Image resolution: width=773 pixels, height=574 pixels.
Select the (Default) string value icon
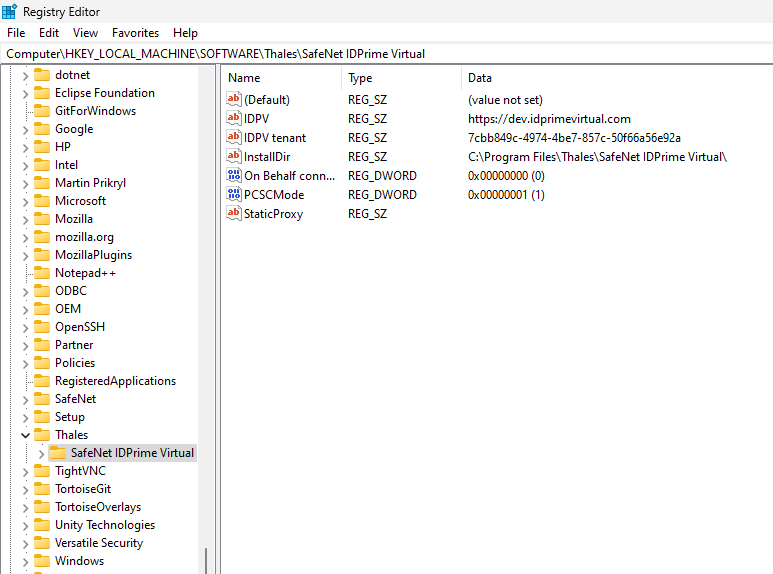coord(234,100)
